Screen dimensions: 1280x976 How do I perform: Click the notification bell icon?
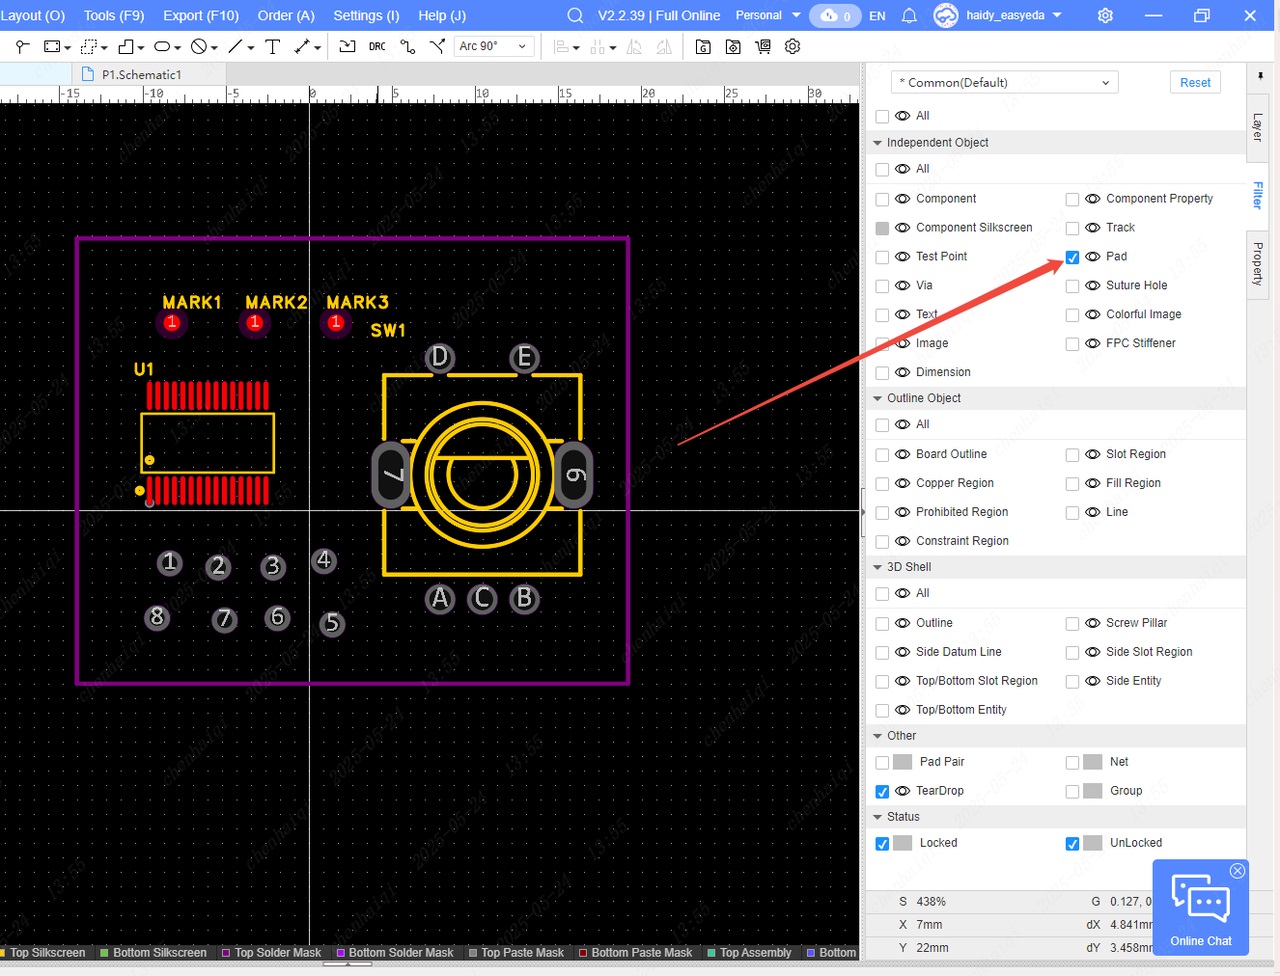[x=909, y=16]
